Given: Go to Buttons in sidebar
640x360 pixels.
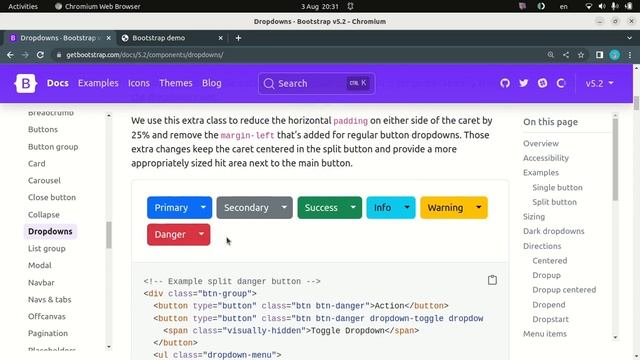Looking at the screenshot, I should point(43,129).
